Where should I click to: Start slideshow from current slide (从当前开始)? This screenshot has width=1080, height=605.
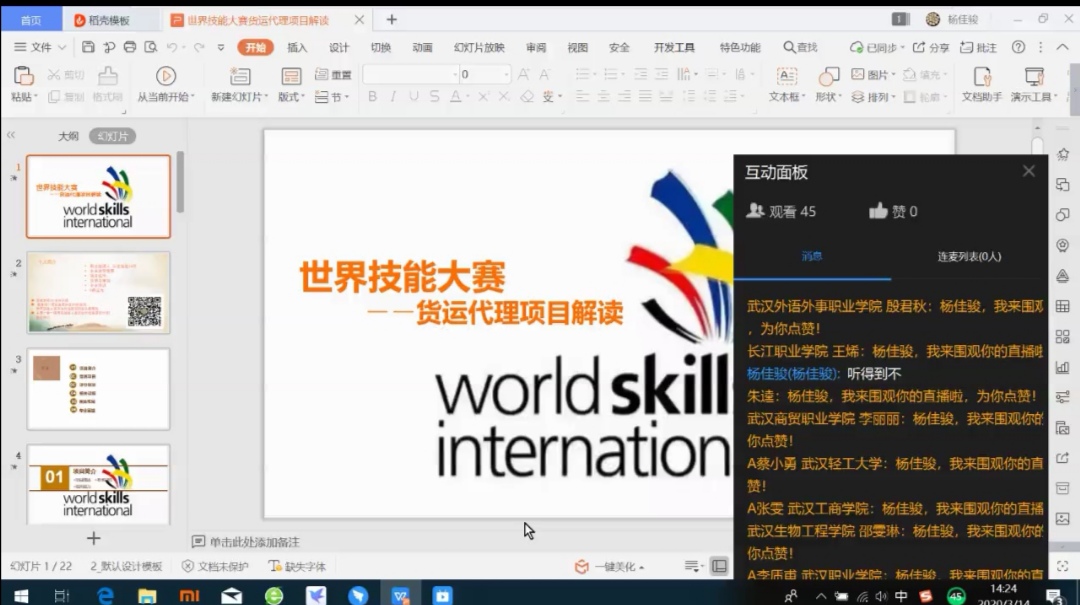pos(166,77)
